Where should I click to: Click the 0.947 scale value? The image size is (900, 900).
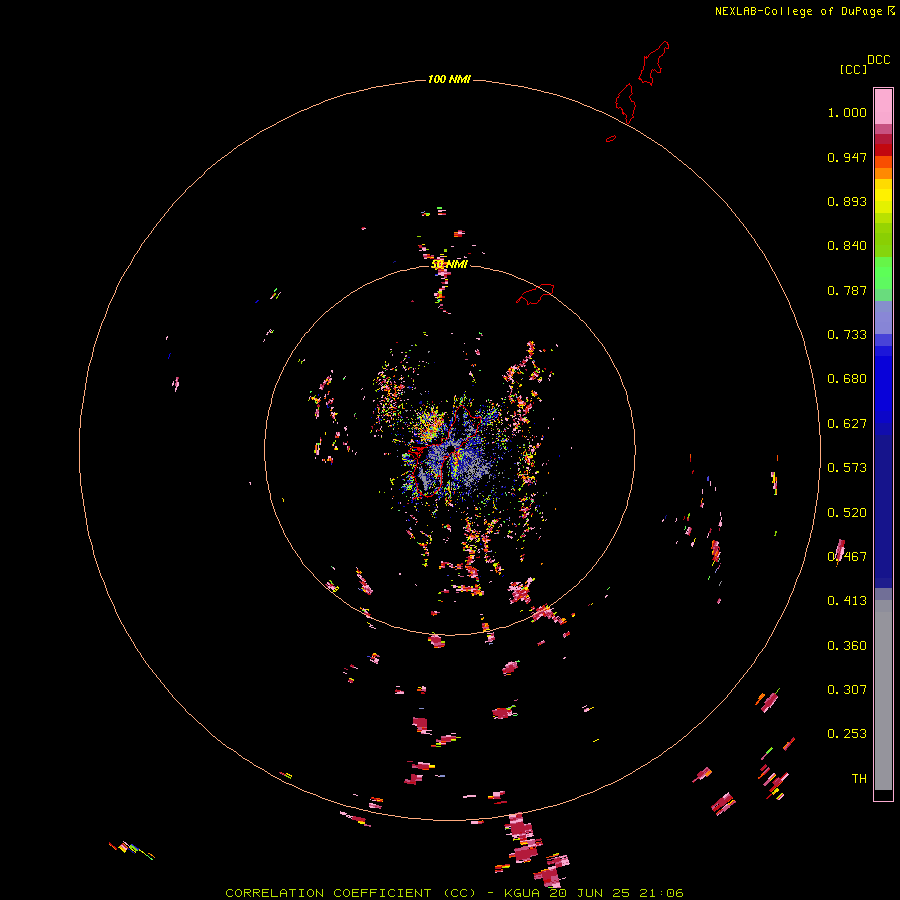847,157
